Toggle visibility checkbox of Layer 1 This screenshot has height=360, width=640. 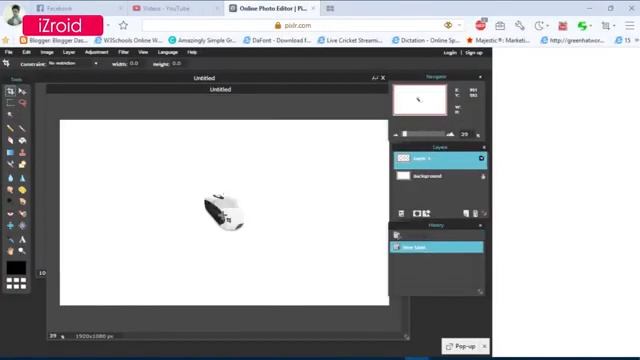coord(481,158)
